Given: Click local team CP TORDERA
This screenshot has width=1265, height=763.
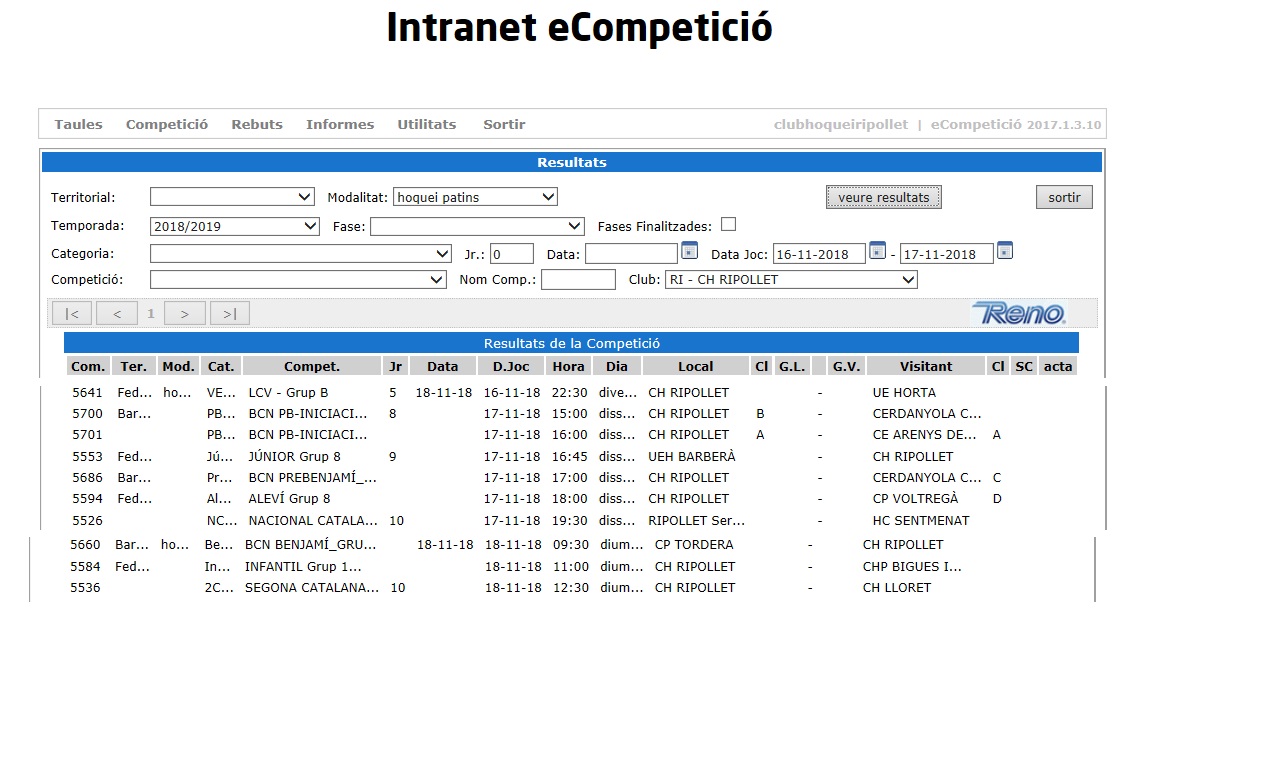Looking at the screenshot, I should pos(694,545).
